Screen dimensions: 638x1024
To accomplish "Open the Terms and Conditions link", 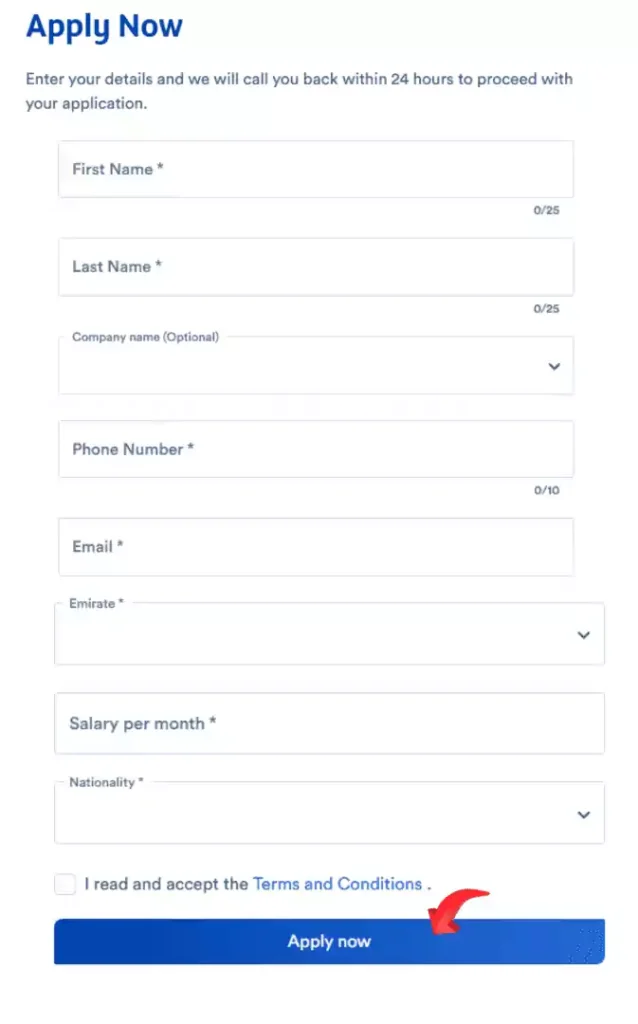I will click(337, 884).
